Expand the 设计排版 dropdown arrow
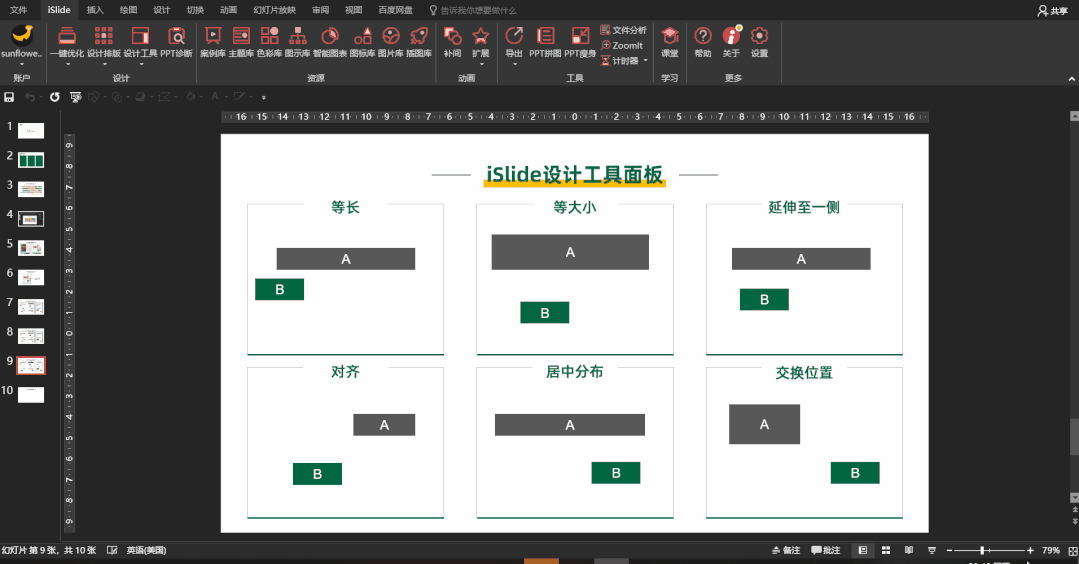 pos(105,64)
